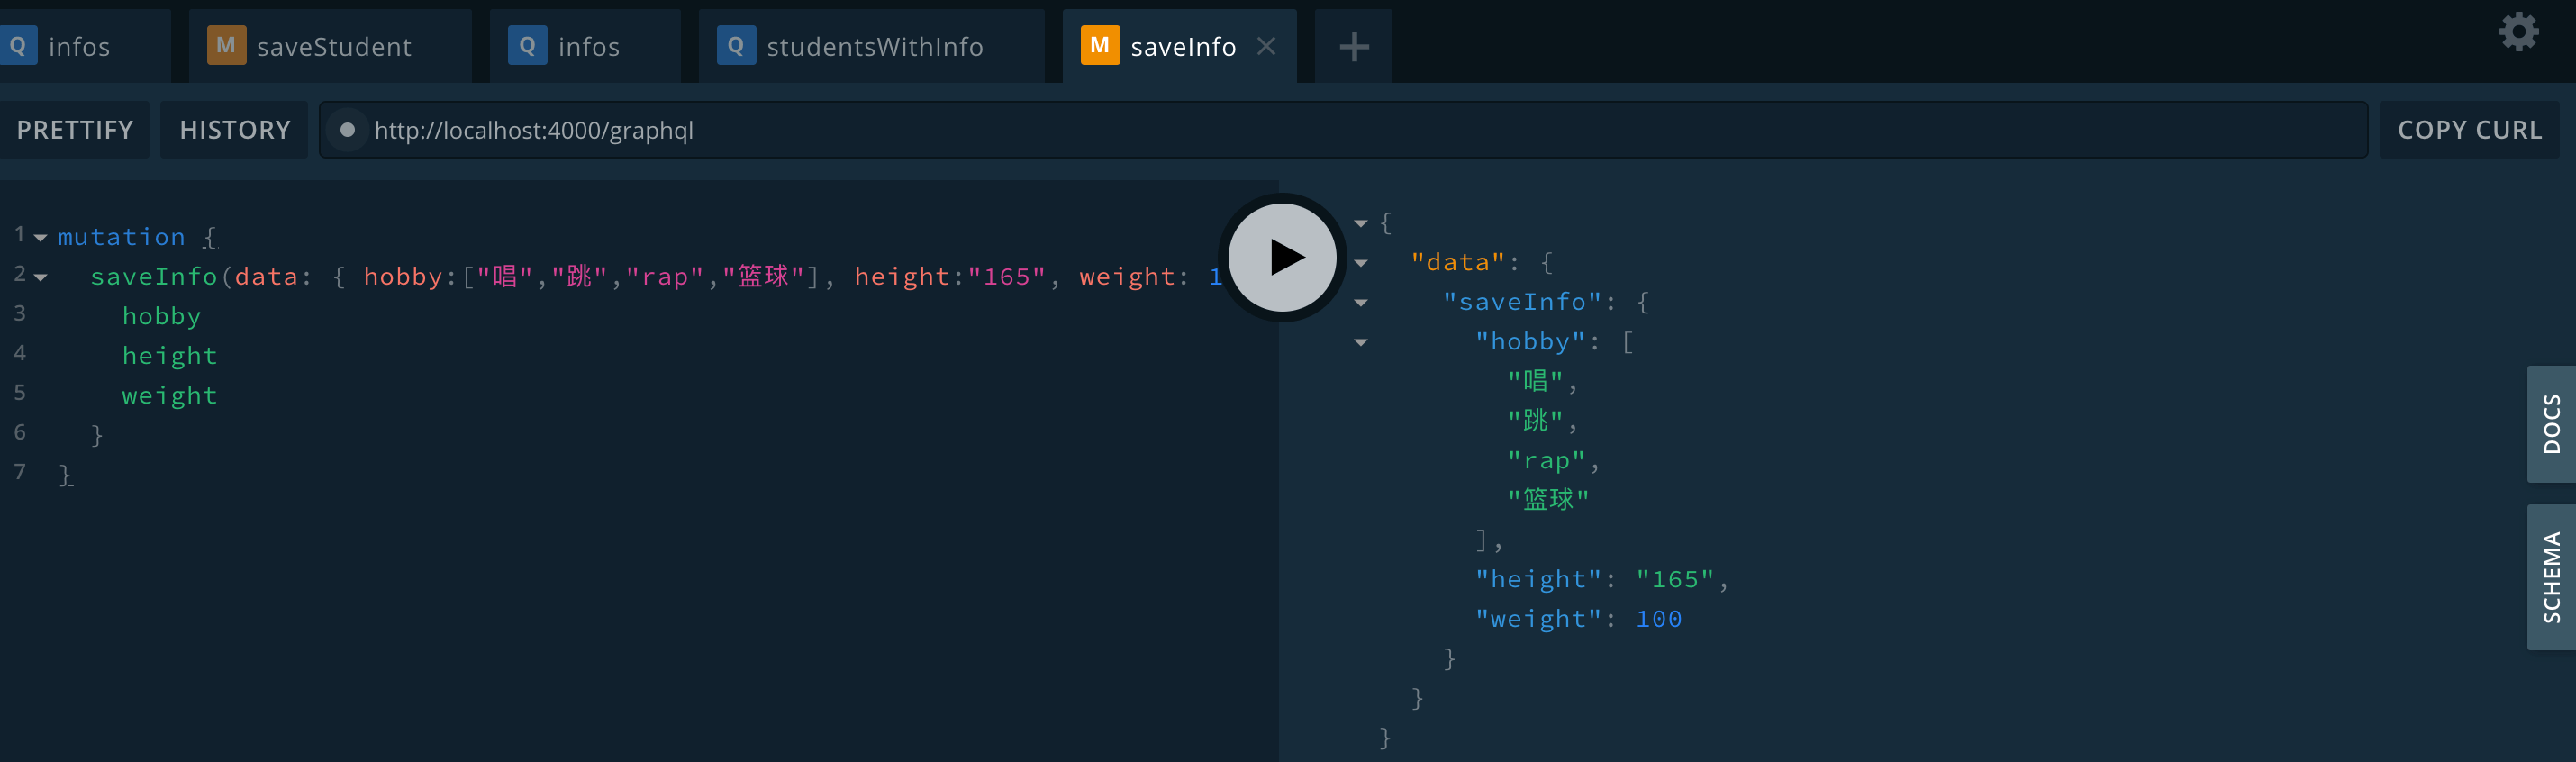This screenshot has height=762, width=2576.
Task: Click the "篮球" value in response
Action: [1548, 499]
